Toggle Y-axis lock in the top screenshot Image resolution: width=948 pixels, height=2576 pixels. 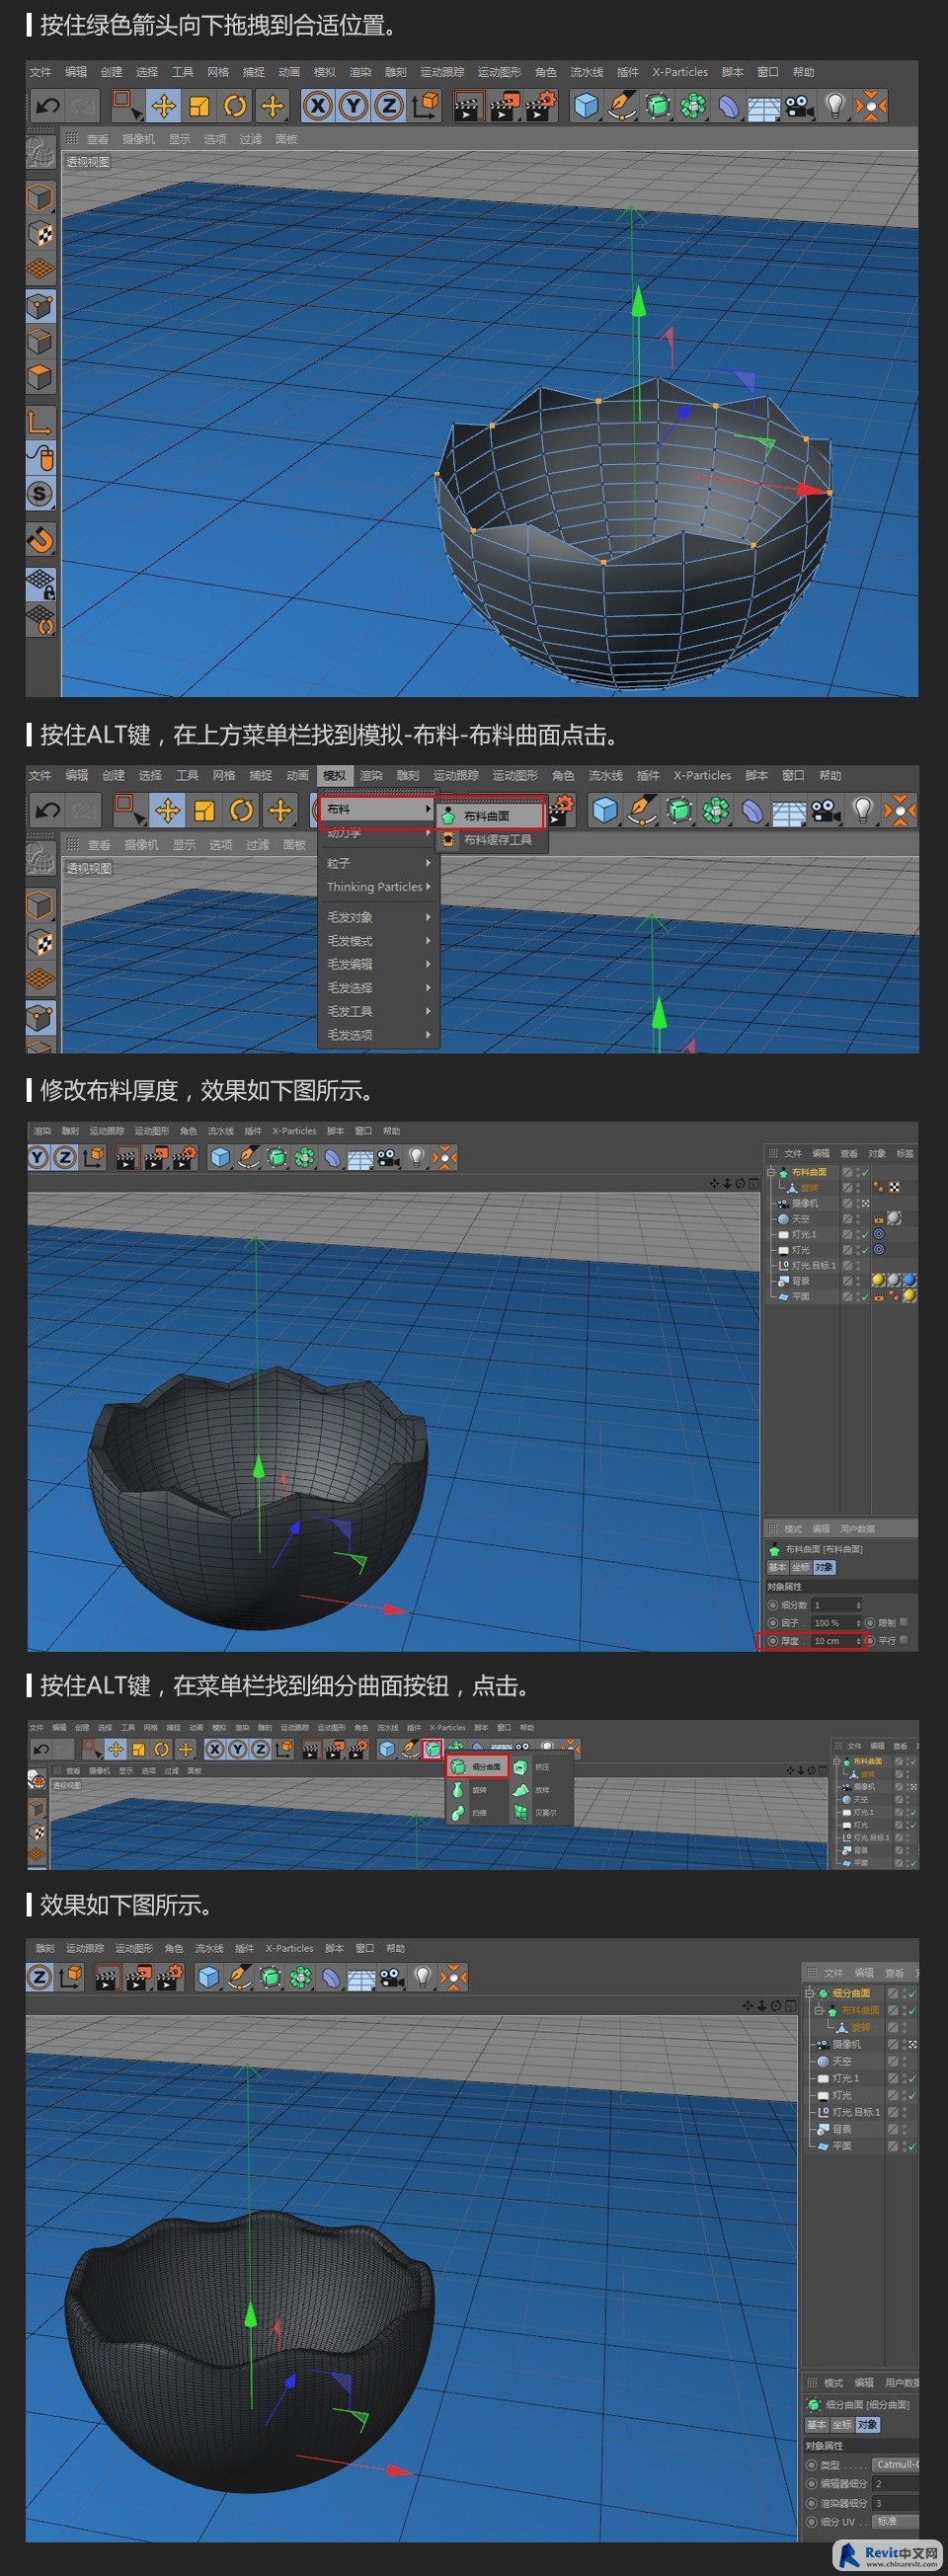pyautogui.click(x=353, y=106)
